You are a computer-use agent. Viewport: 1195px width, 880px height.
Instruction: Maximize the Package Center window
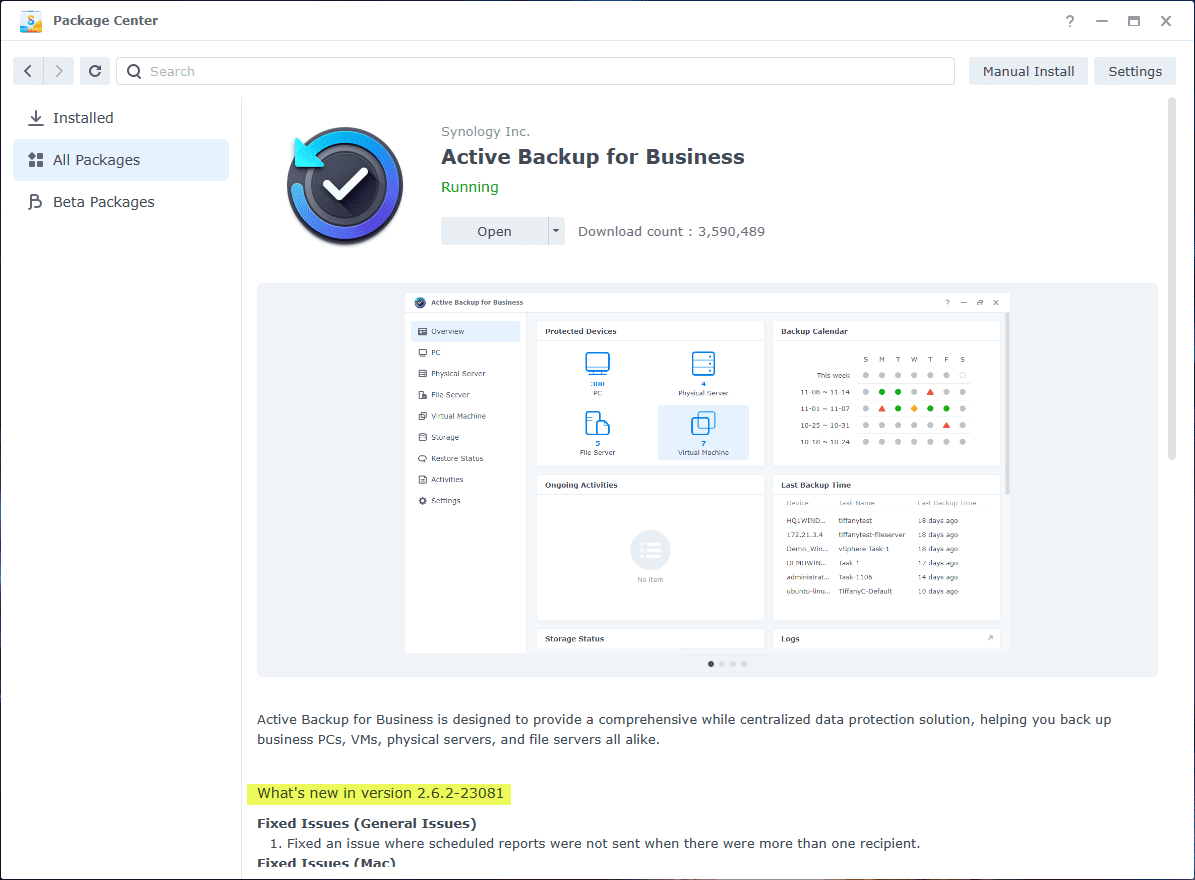1134,21
